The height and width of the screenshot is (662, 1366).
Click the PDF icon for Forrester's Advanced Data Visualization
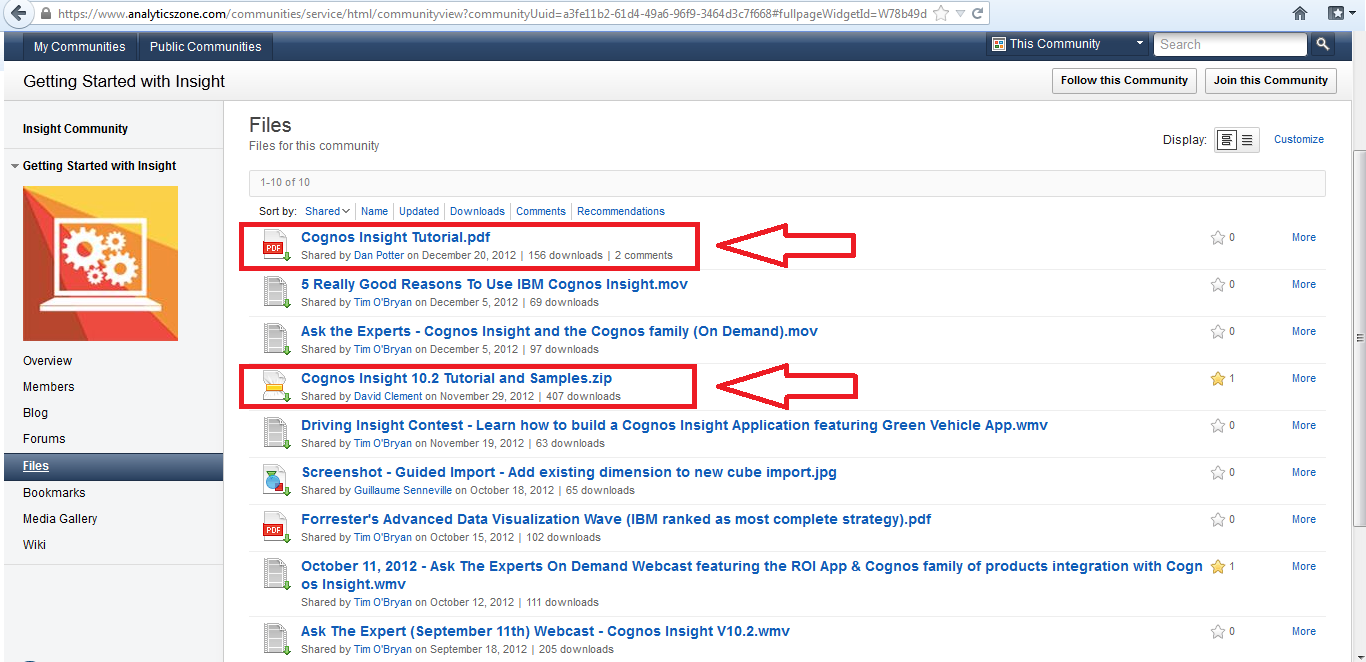coord(276,528)
